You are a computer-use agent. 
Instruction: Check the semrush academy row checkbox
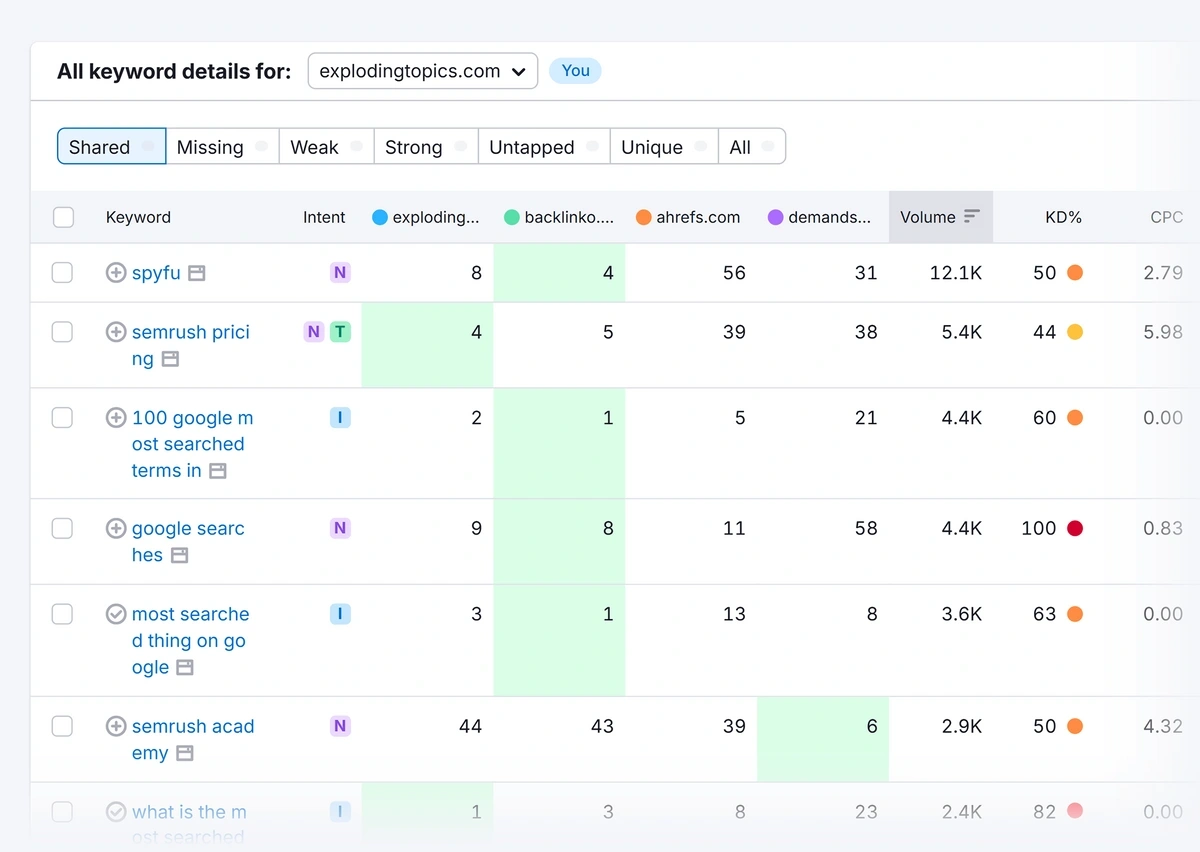pos(62,726)
